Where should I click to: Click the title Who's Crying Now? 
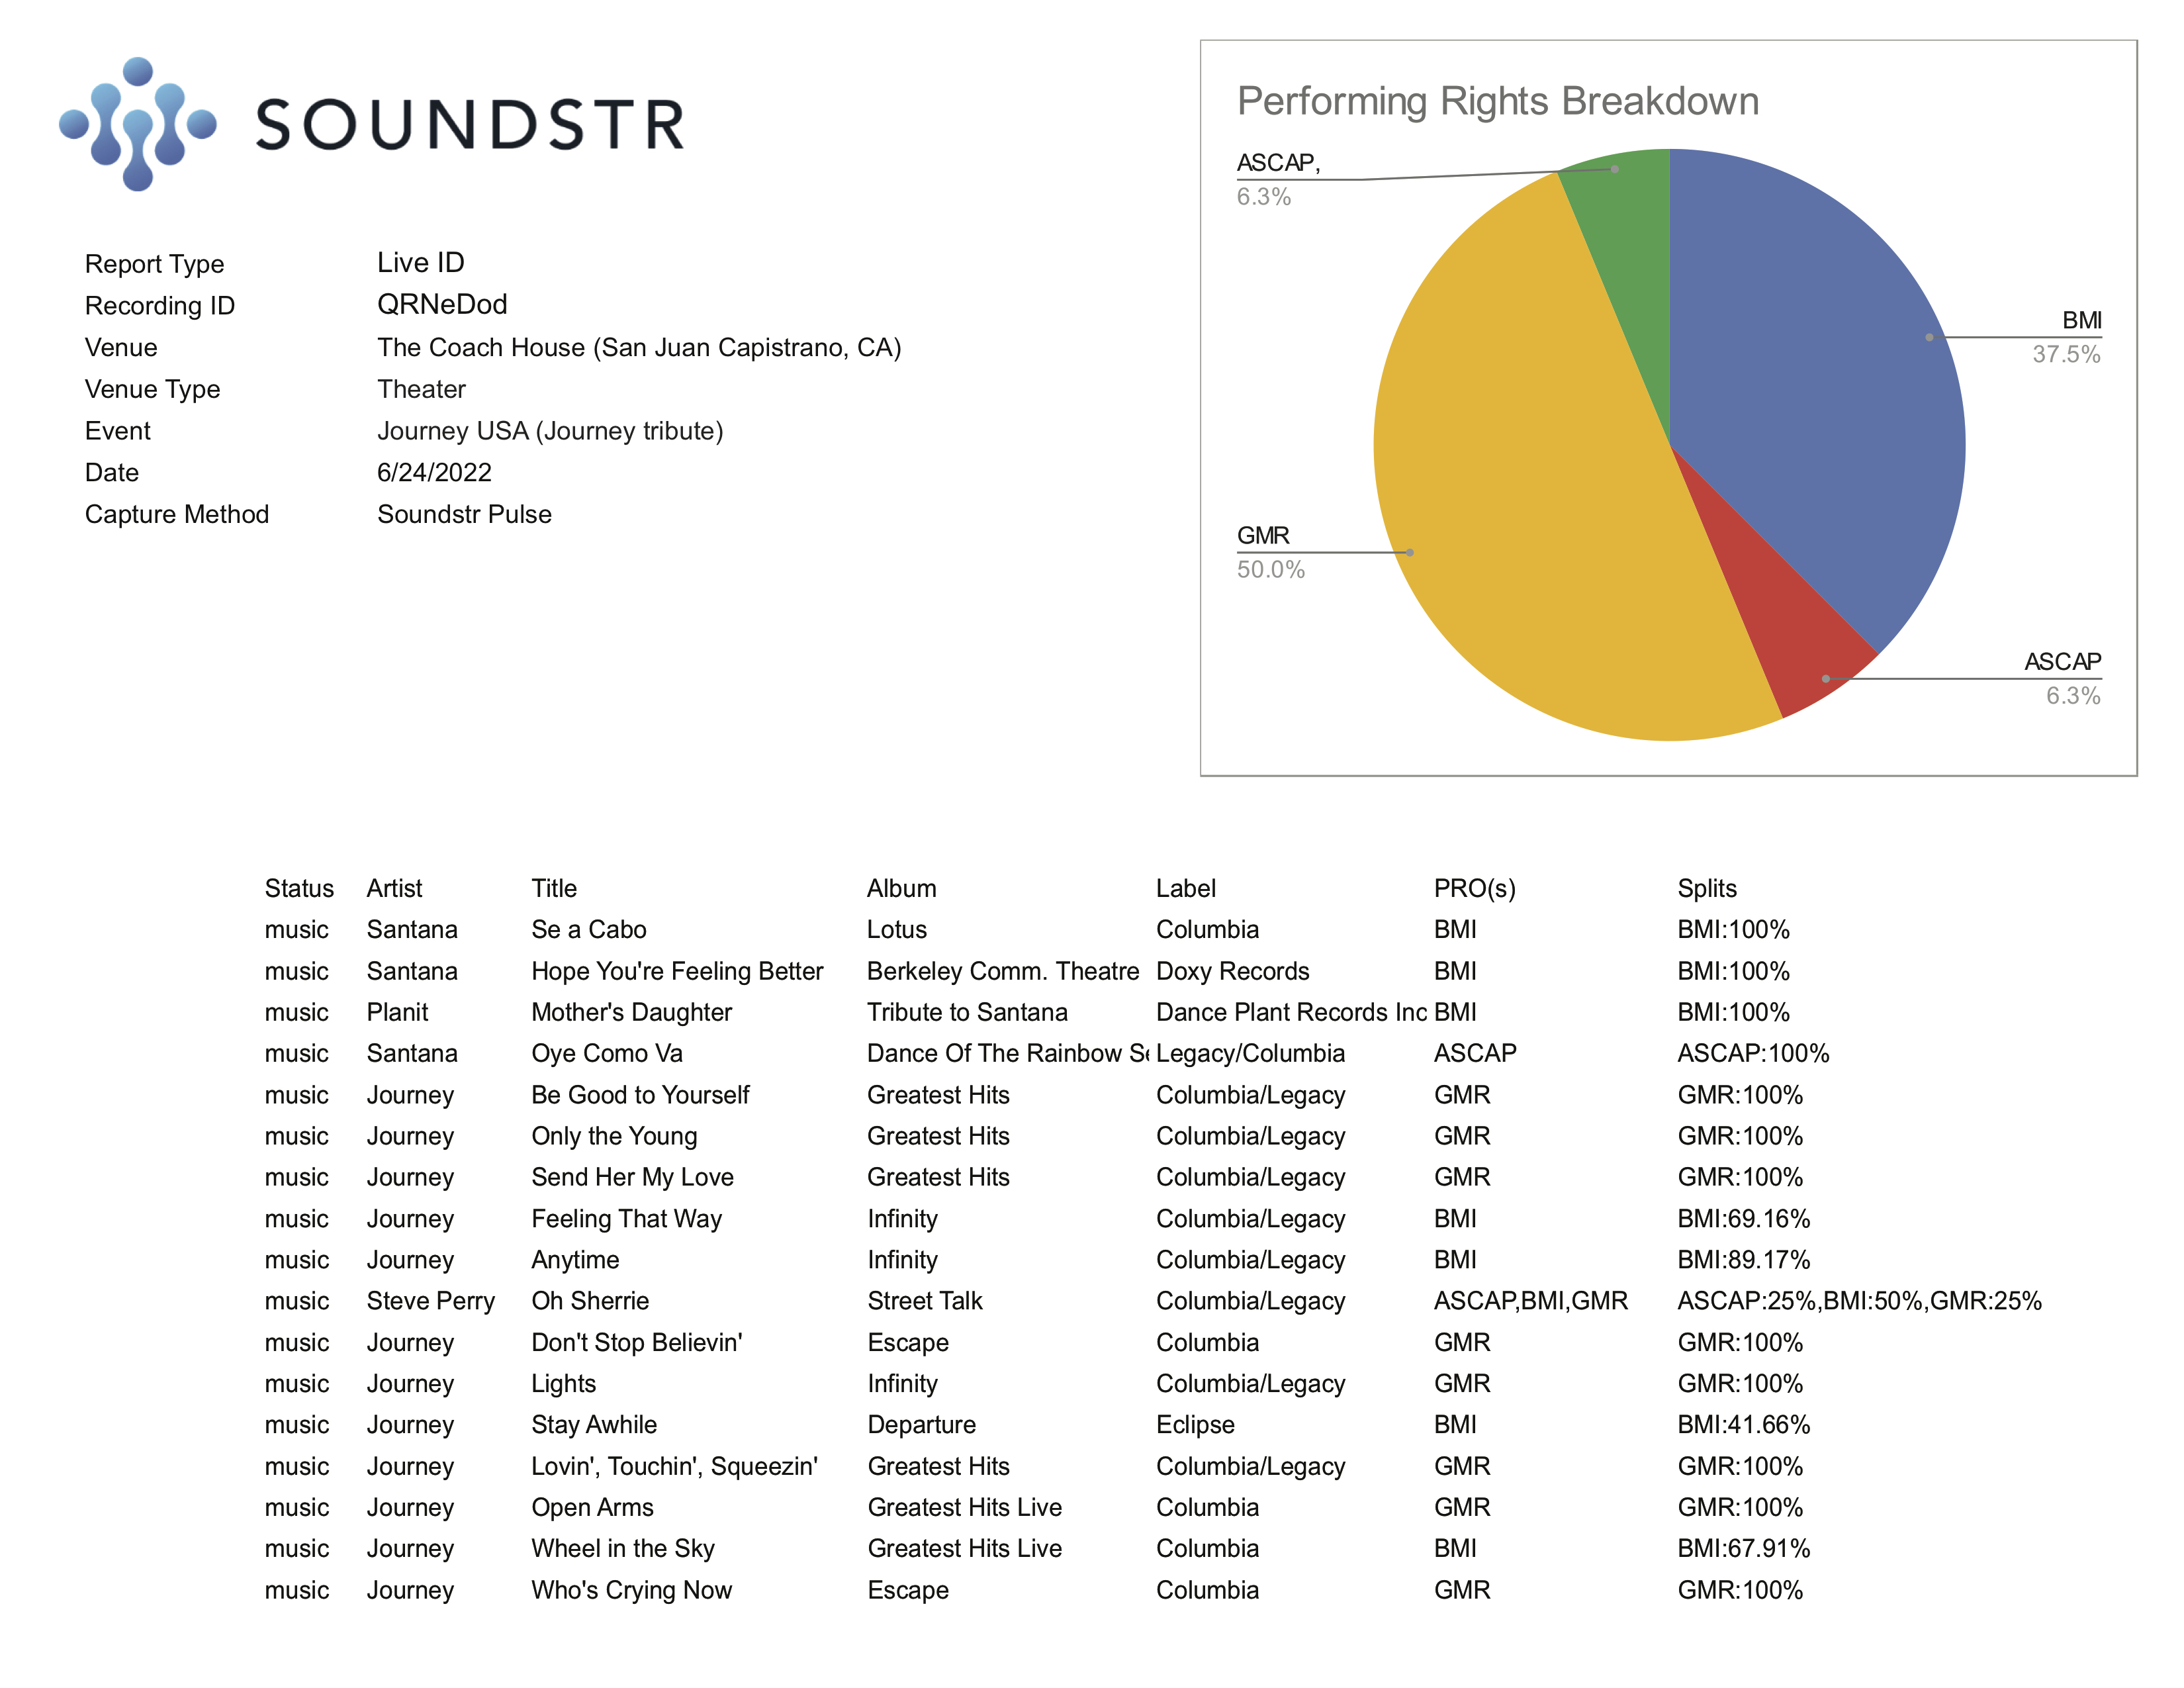pos(631,1590)
